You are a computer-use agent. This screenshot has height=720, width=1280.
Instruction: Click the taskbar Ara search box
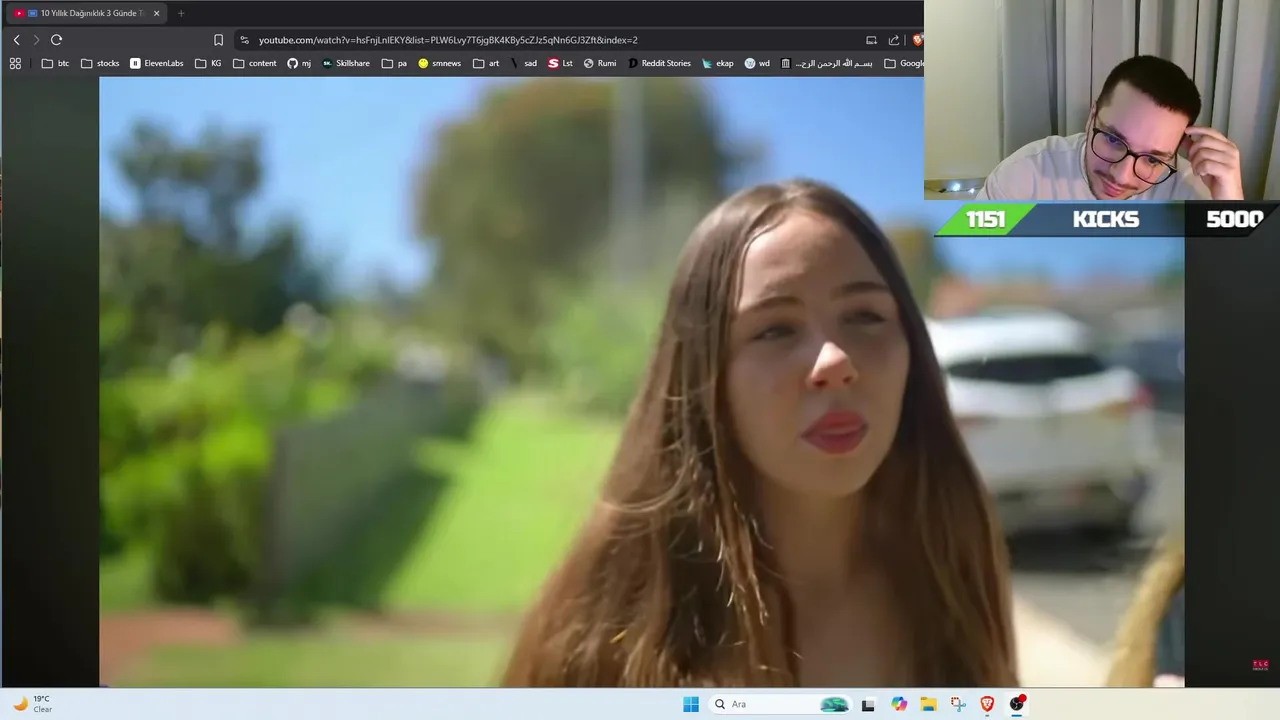(x=780, y=704)
